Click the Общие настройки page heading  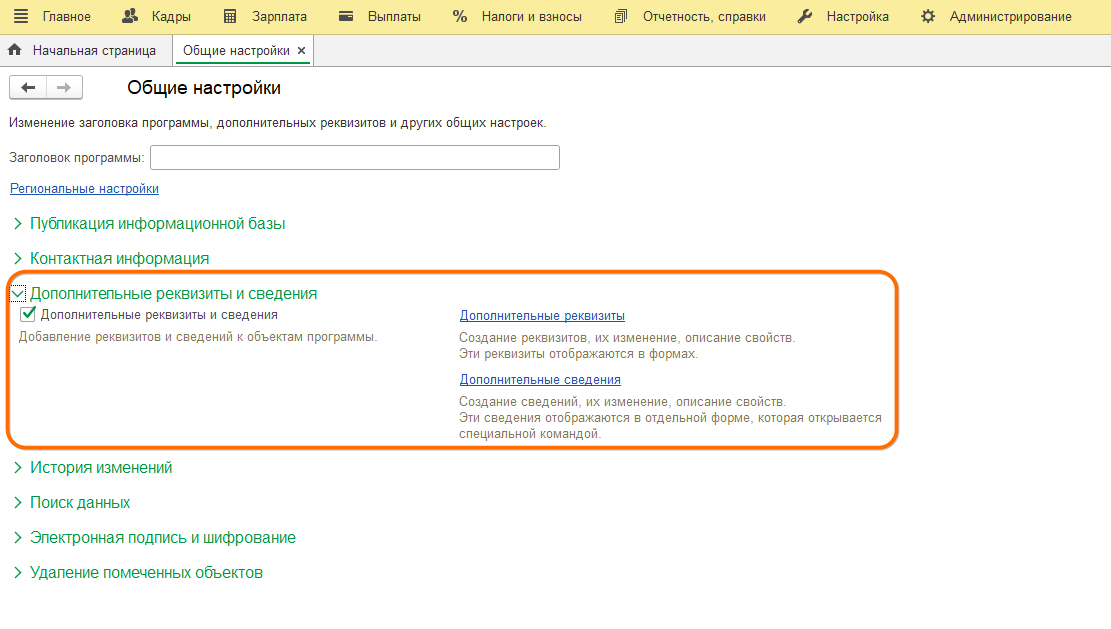(204, 88)
